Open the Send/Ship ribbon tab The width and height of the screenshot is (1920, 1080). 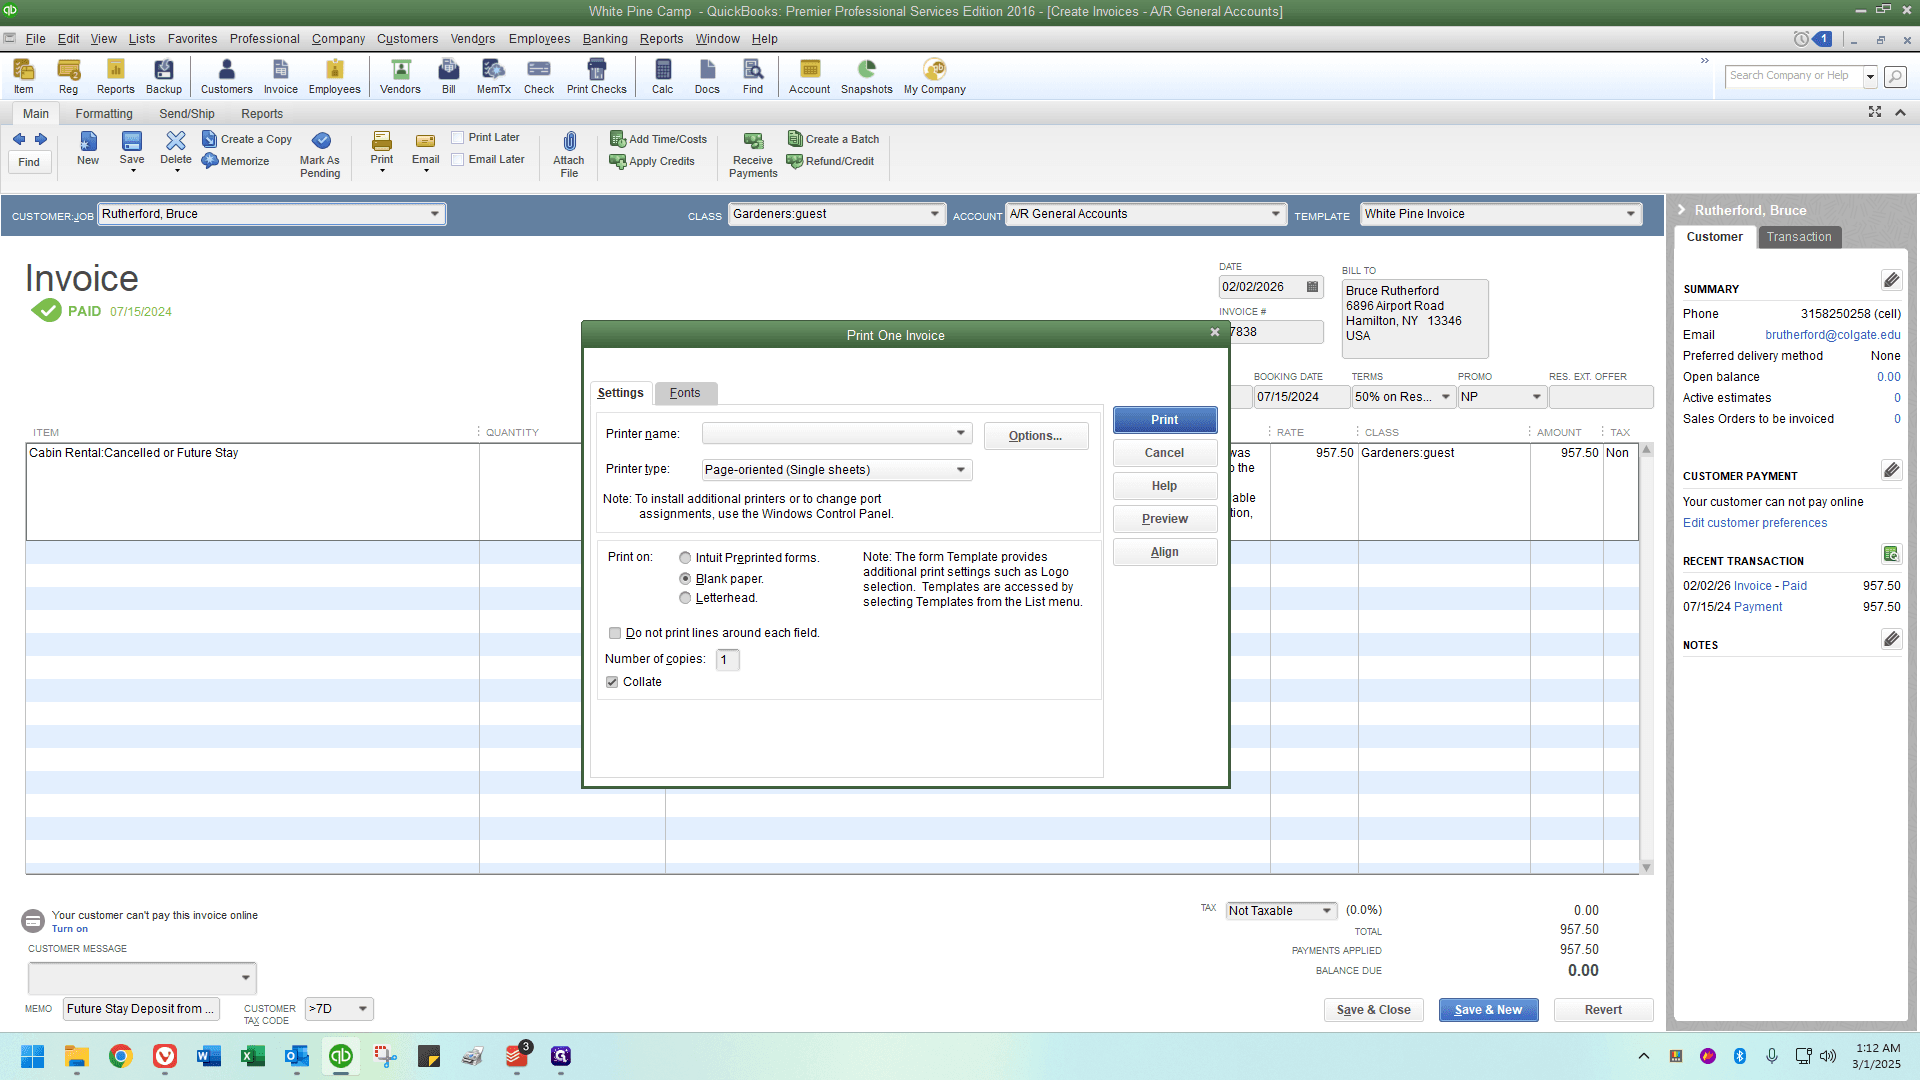(187, 114)
